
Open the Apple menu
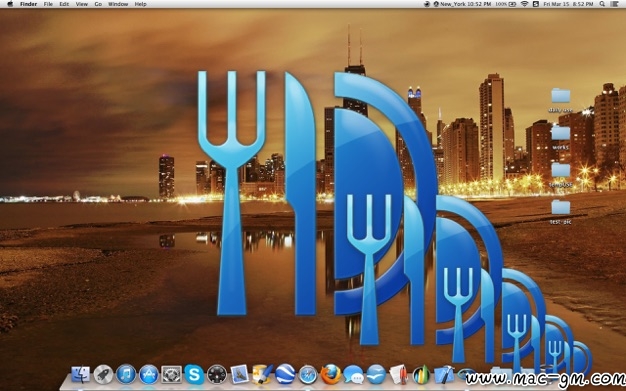pos(10,4)
